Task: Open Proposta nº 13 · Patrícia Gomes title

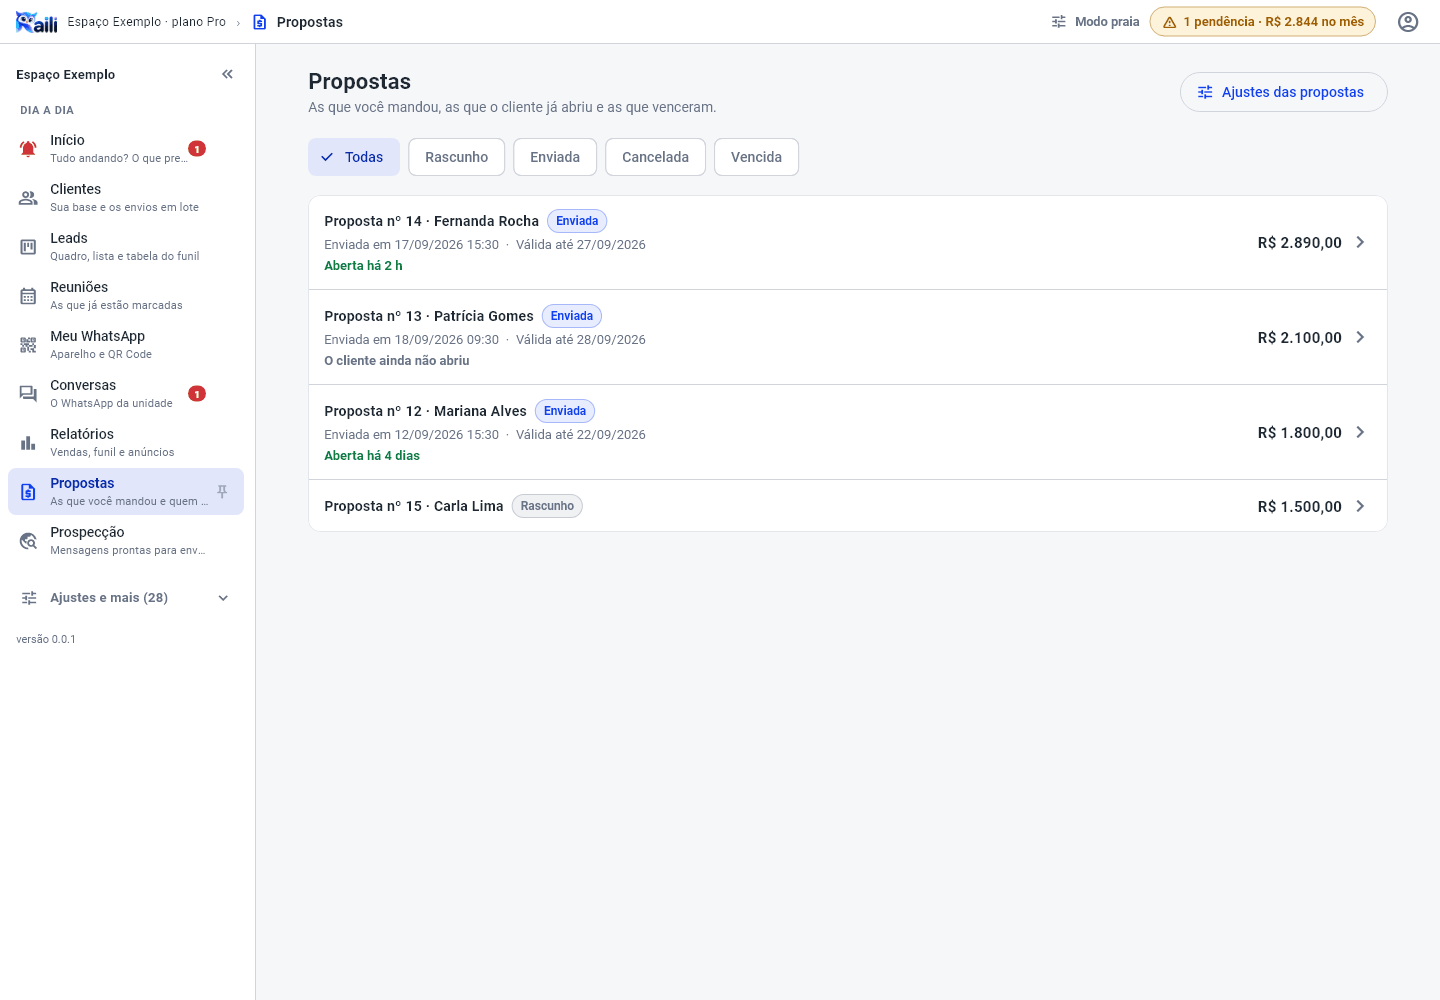Action: (429, 316)
